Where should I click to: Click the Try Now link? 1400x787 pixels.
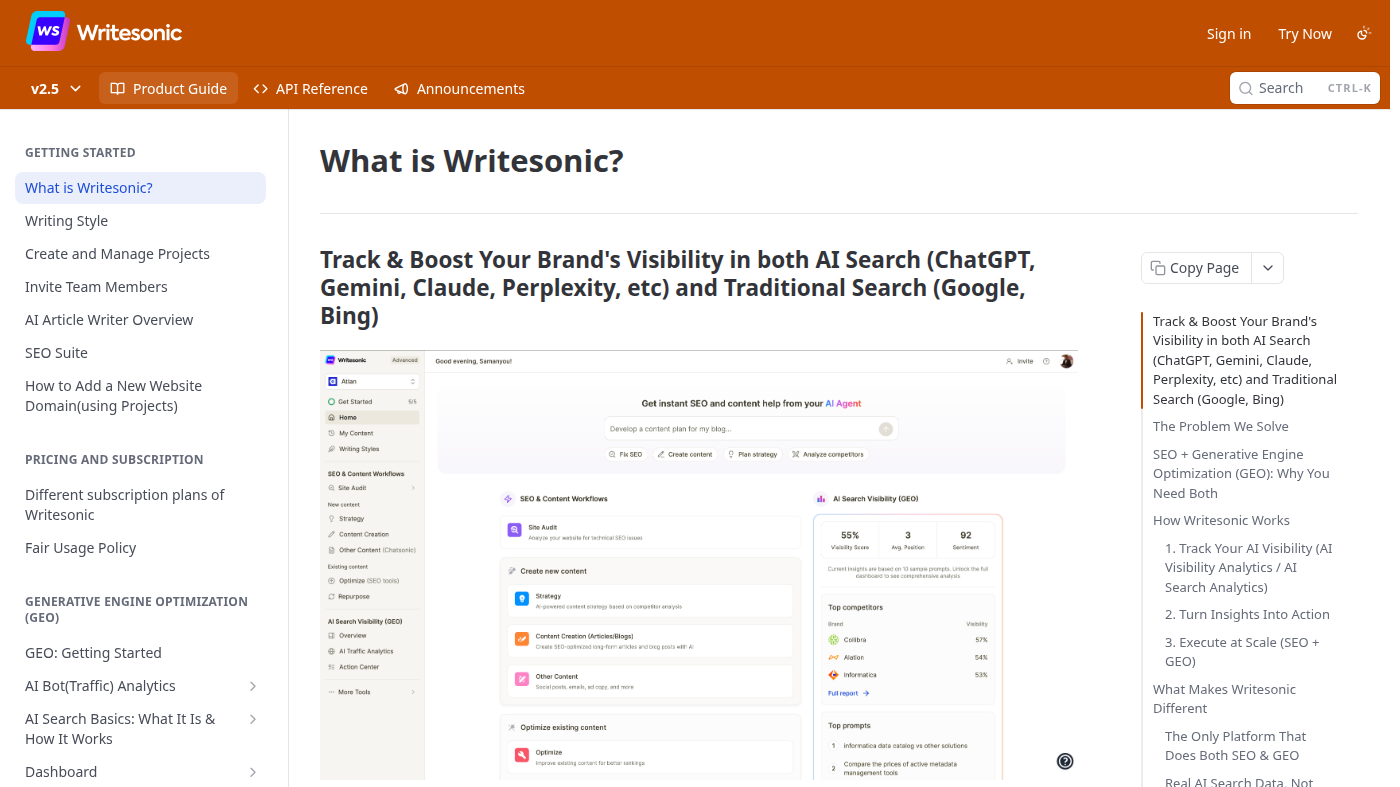click(1304, 34)
